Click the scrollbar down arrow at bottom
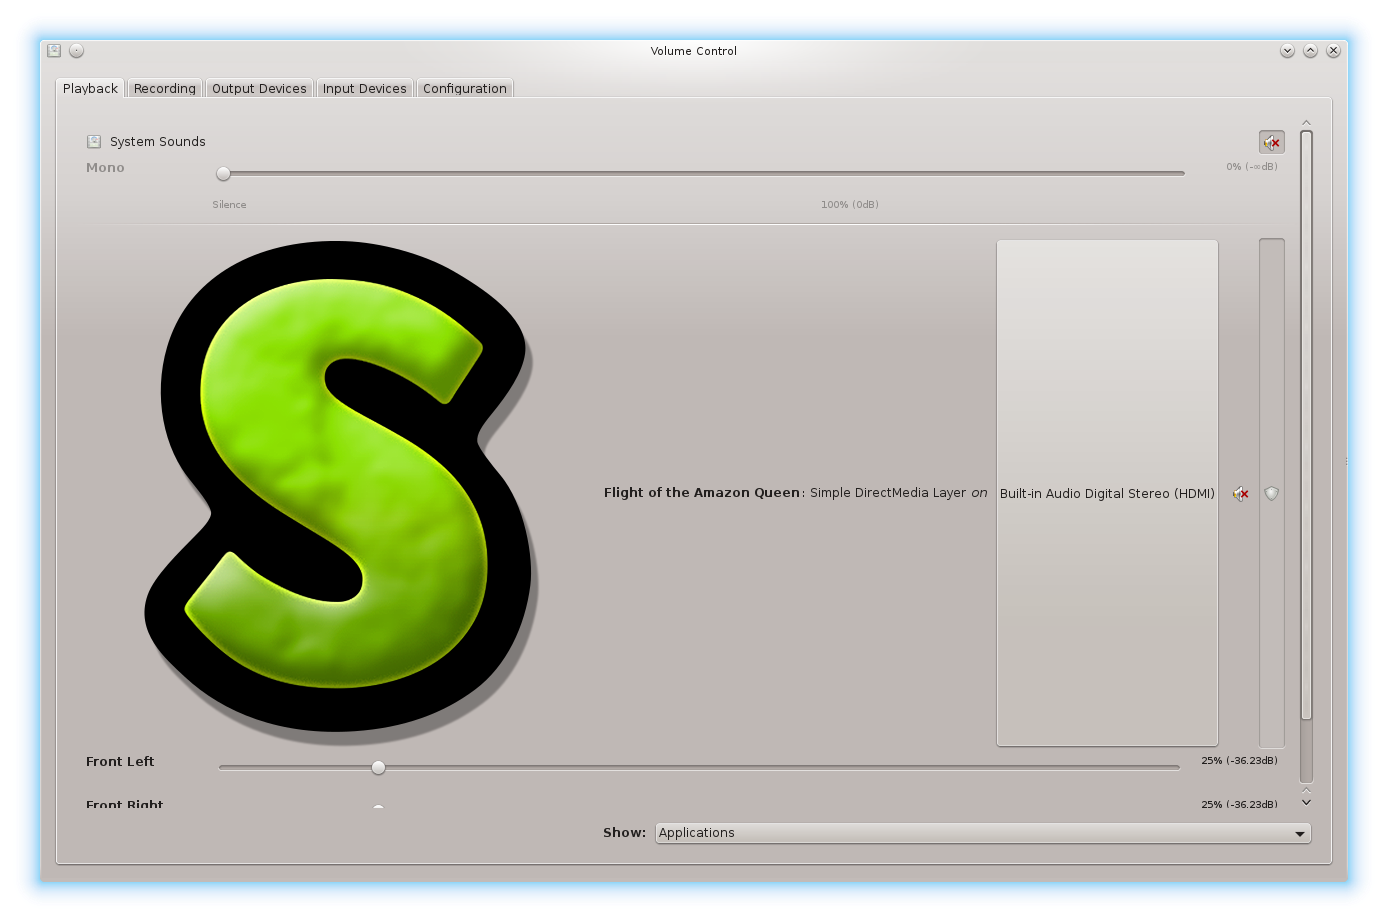Viewport: 1388px width, 922px height. pos(1306,802)
